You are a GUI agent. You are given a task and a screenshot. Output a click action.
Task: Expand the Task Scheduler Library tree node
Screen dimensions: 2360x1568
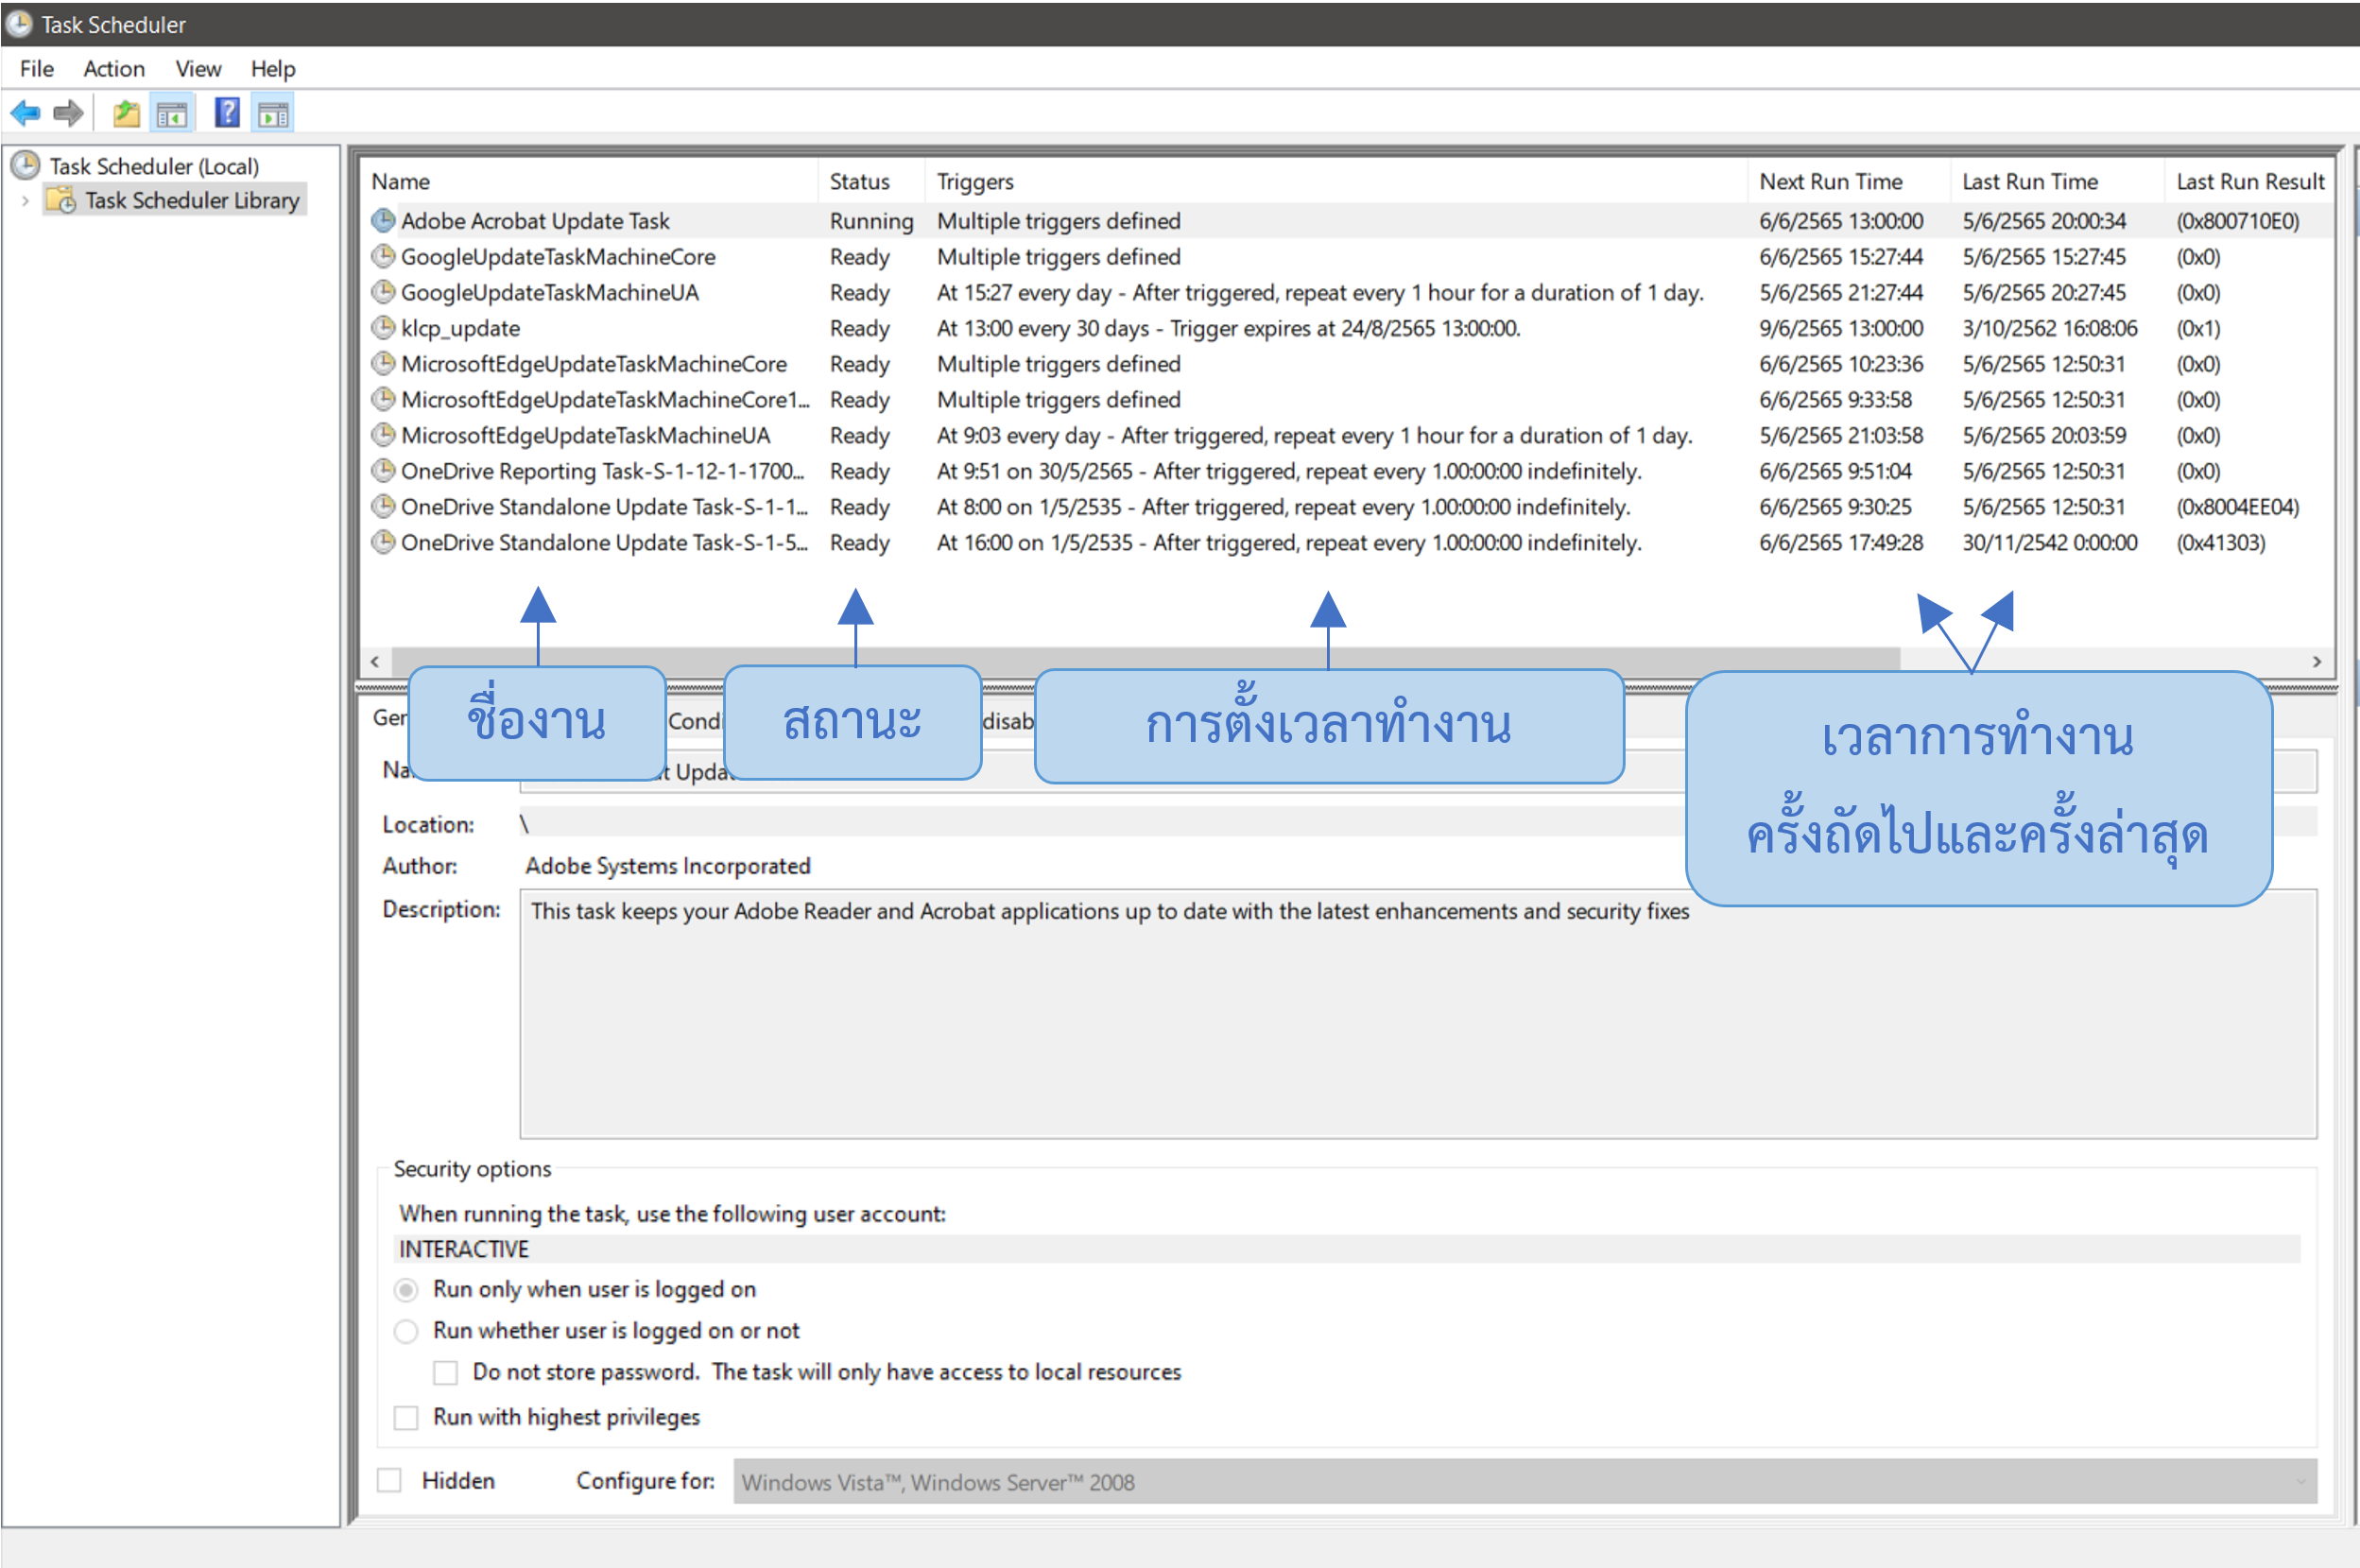[25, 201]
